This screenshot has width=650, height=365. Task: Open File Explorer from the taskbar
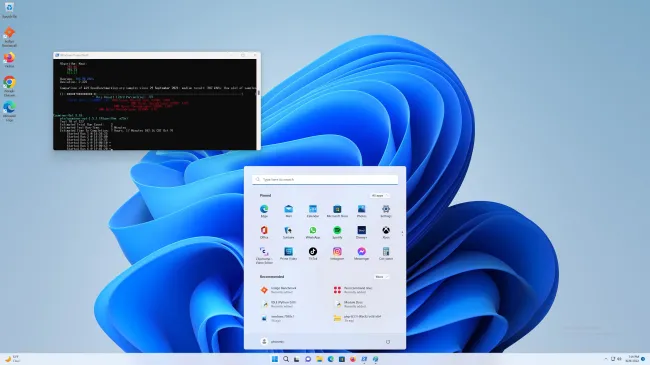click(319, 359)
